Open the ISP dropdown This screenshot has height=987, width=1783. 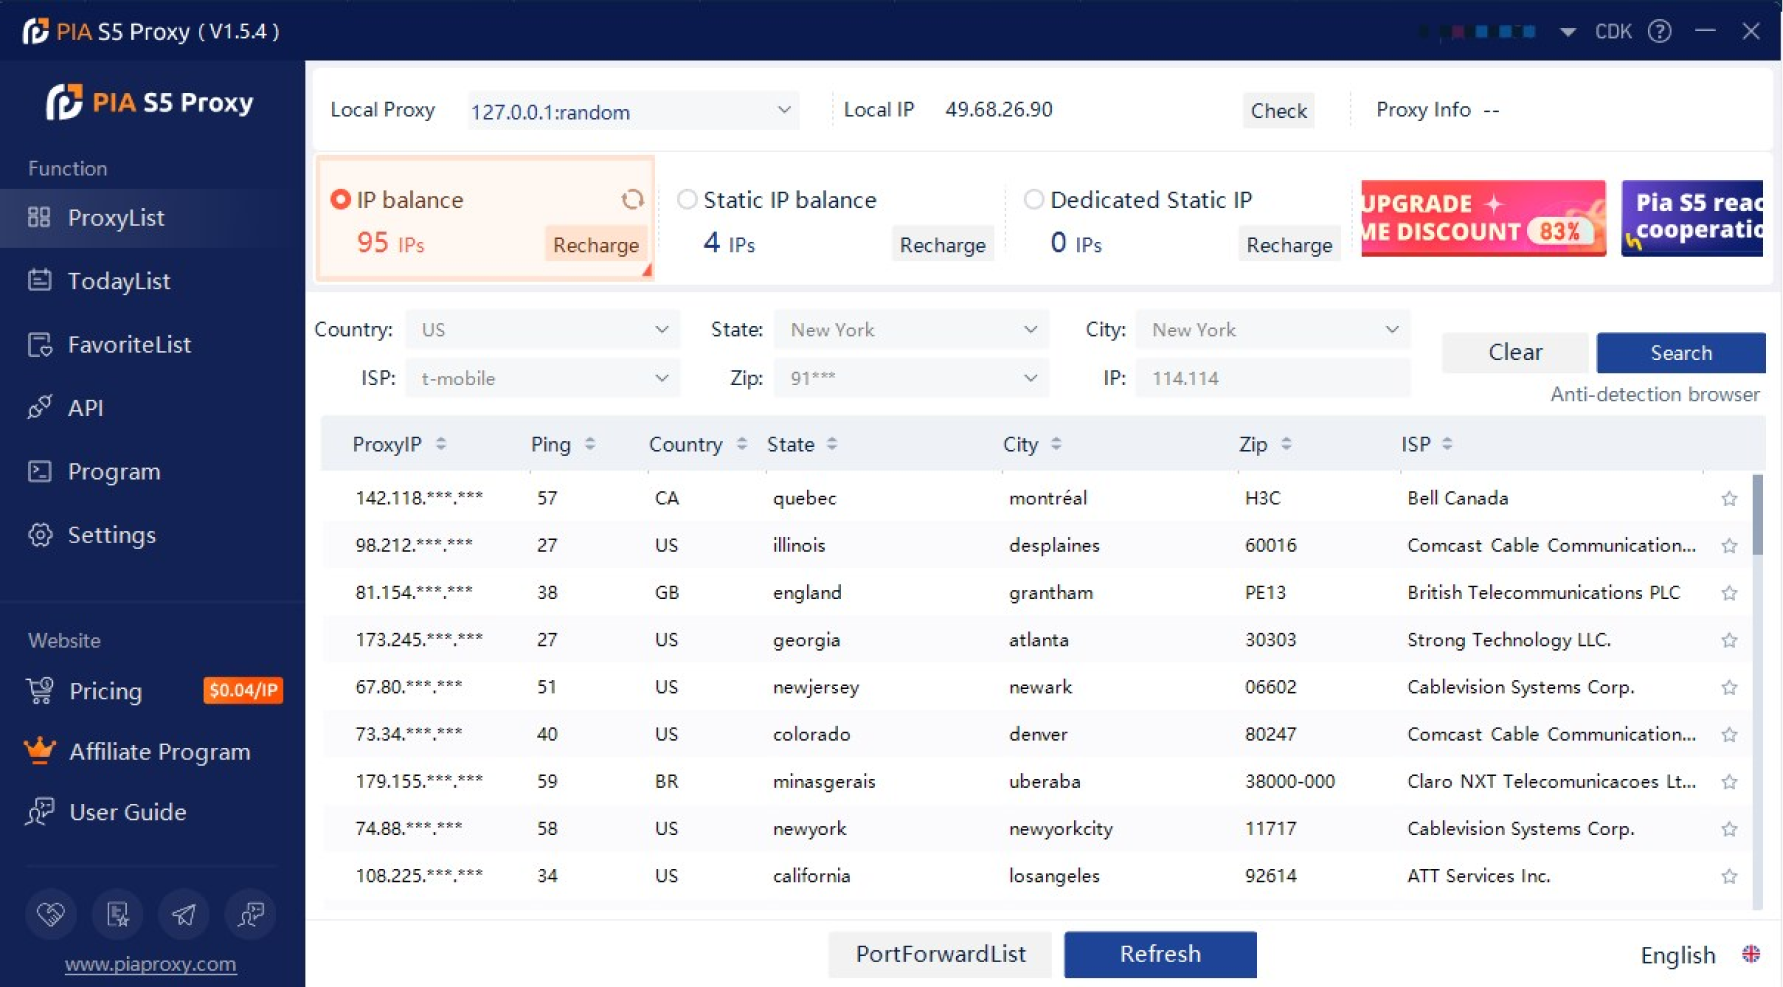542,378
